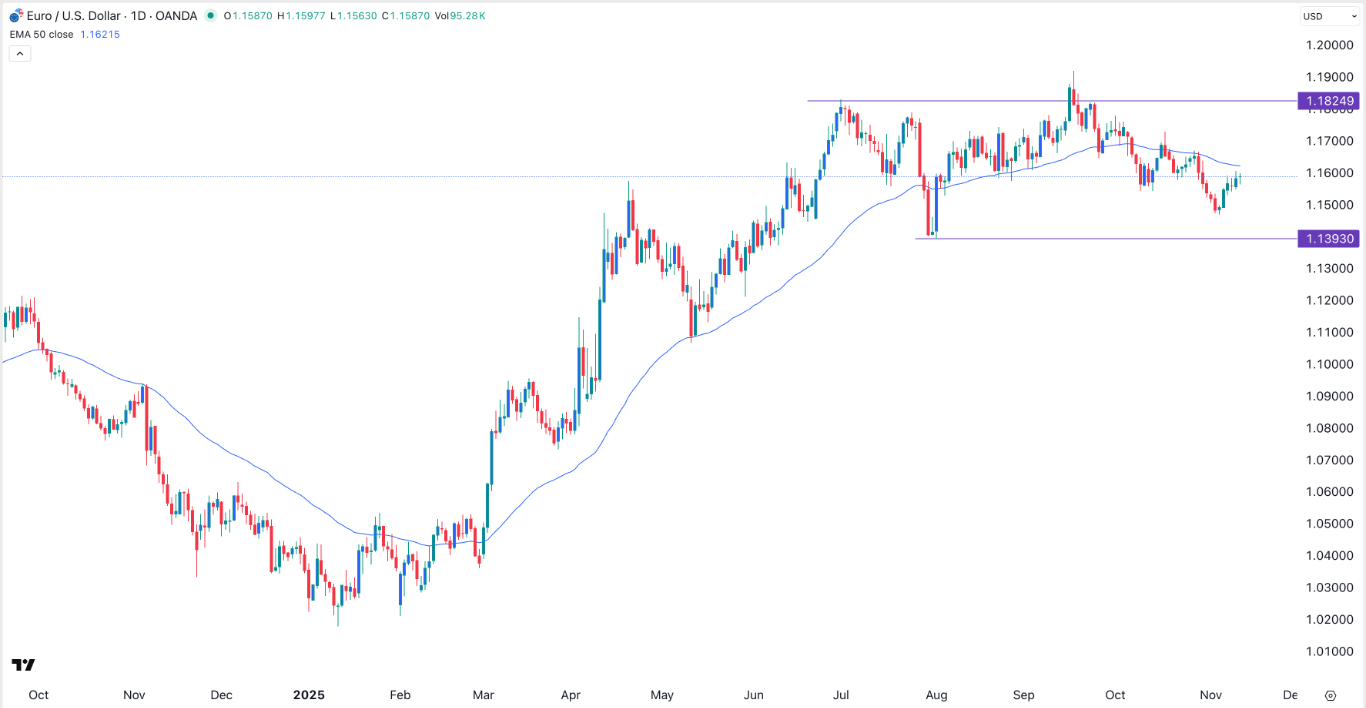Click the green market status dot in legend
Viewport: 1366px width, 708px height.
click(x=210, y=16)
